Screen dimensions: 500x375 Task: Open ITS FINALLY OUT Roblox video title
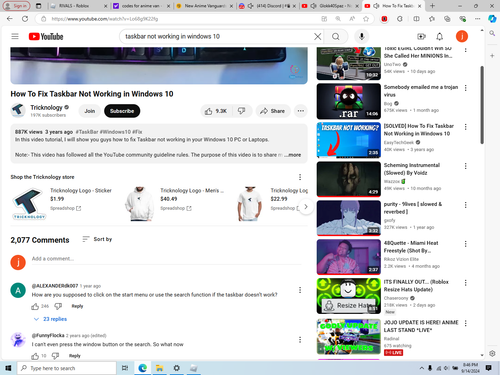416,286
